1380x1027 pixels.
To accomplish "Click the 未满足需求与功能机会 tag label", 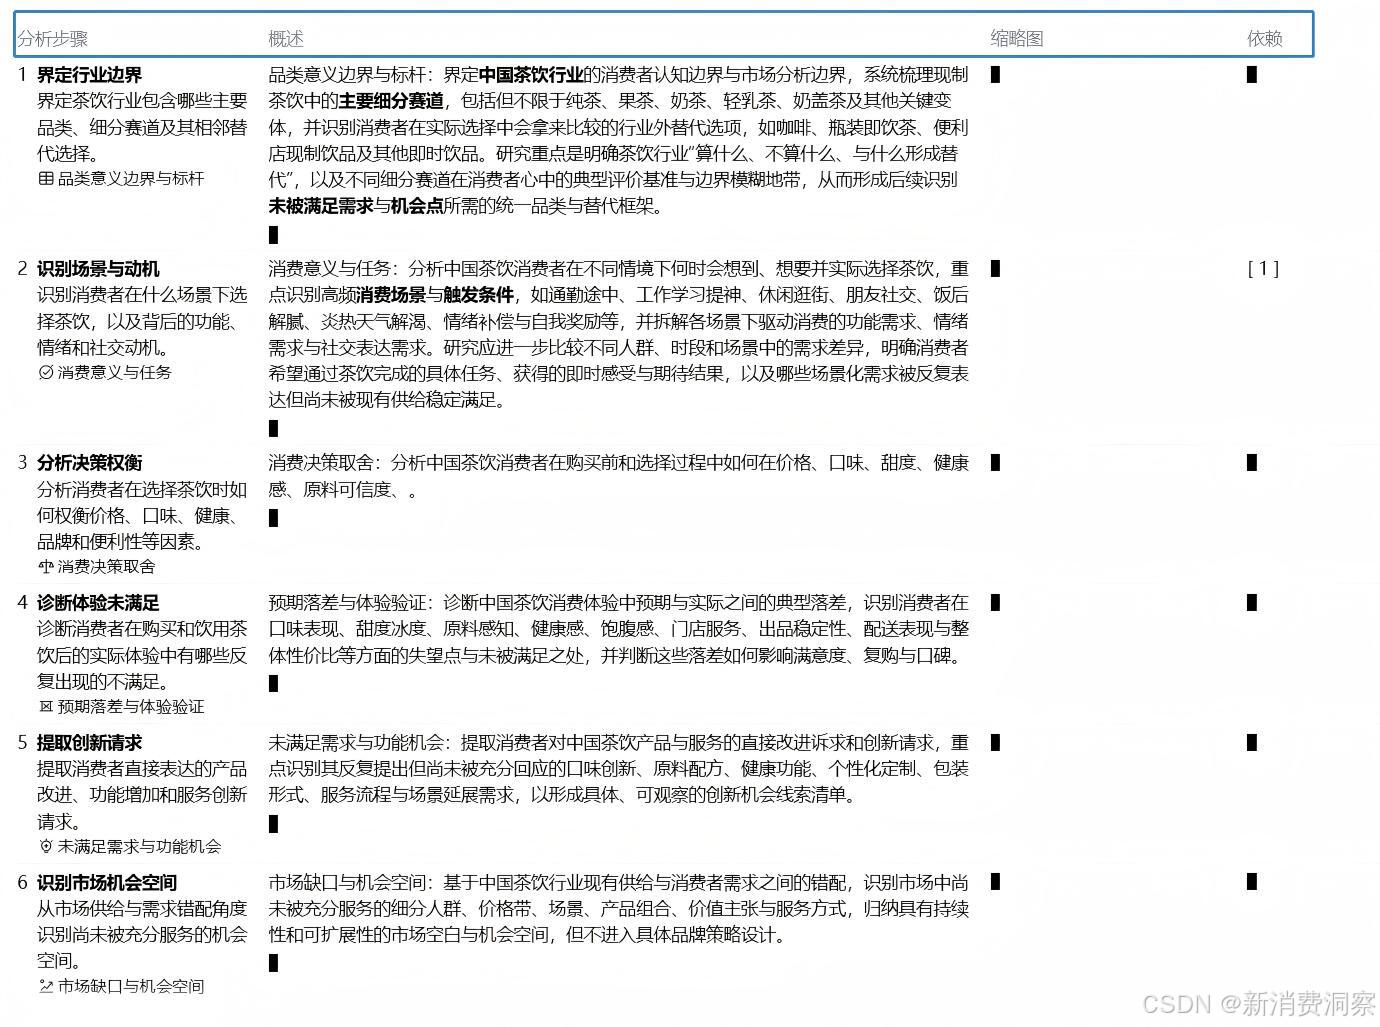I will click(139, 847).
